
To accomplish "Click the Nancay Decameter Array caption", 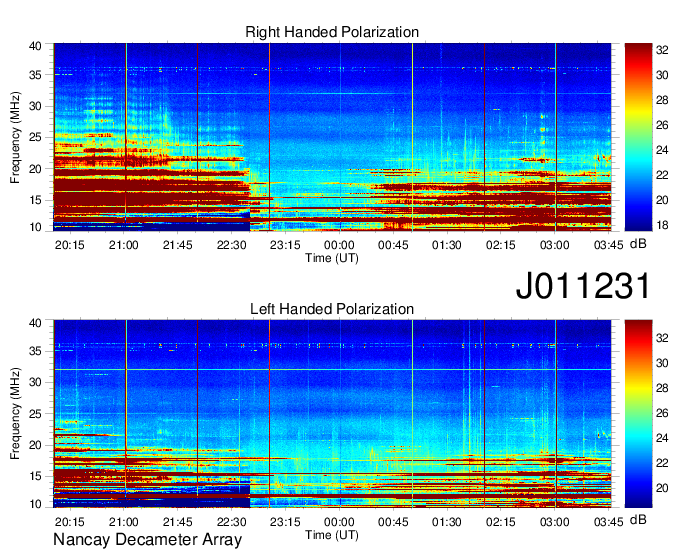I will 147,540.
